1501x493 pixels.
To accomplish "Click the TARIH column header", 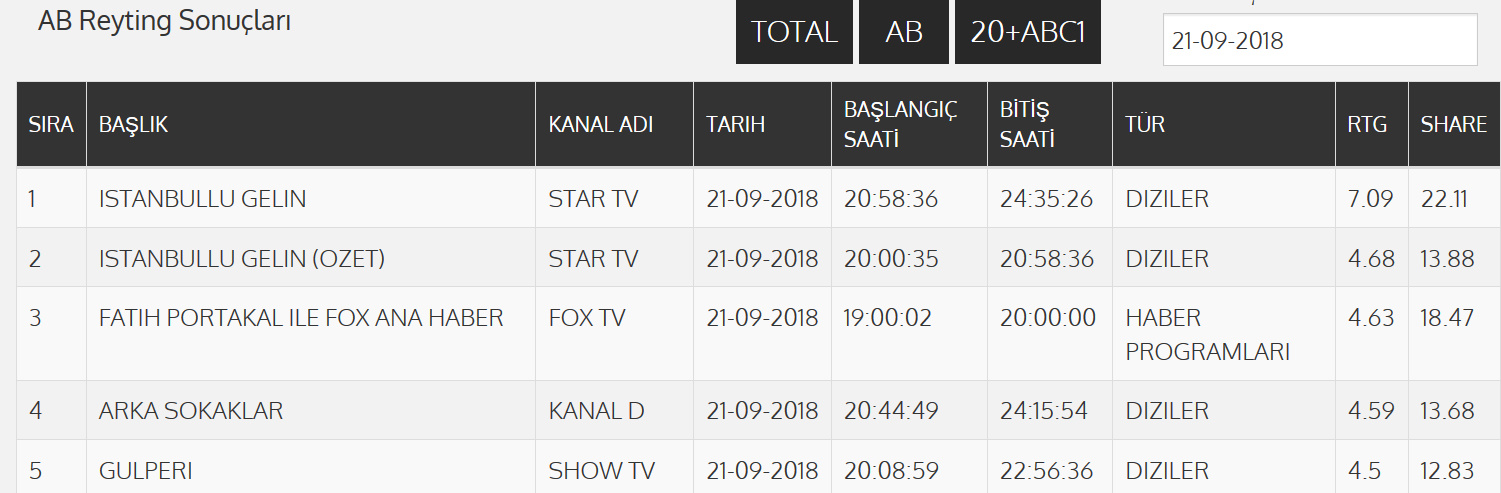I will click(735, 125).
